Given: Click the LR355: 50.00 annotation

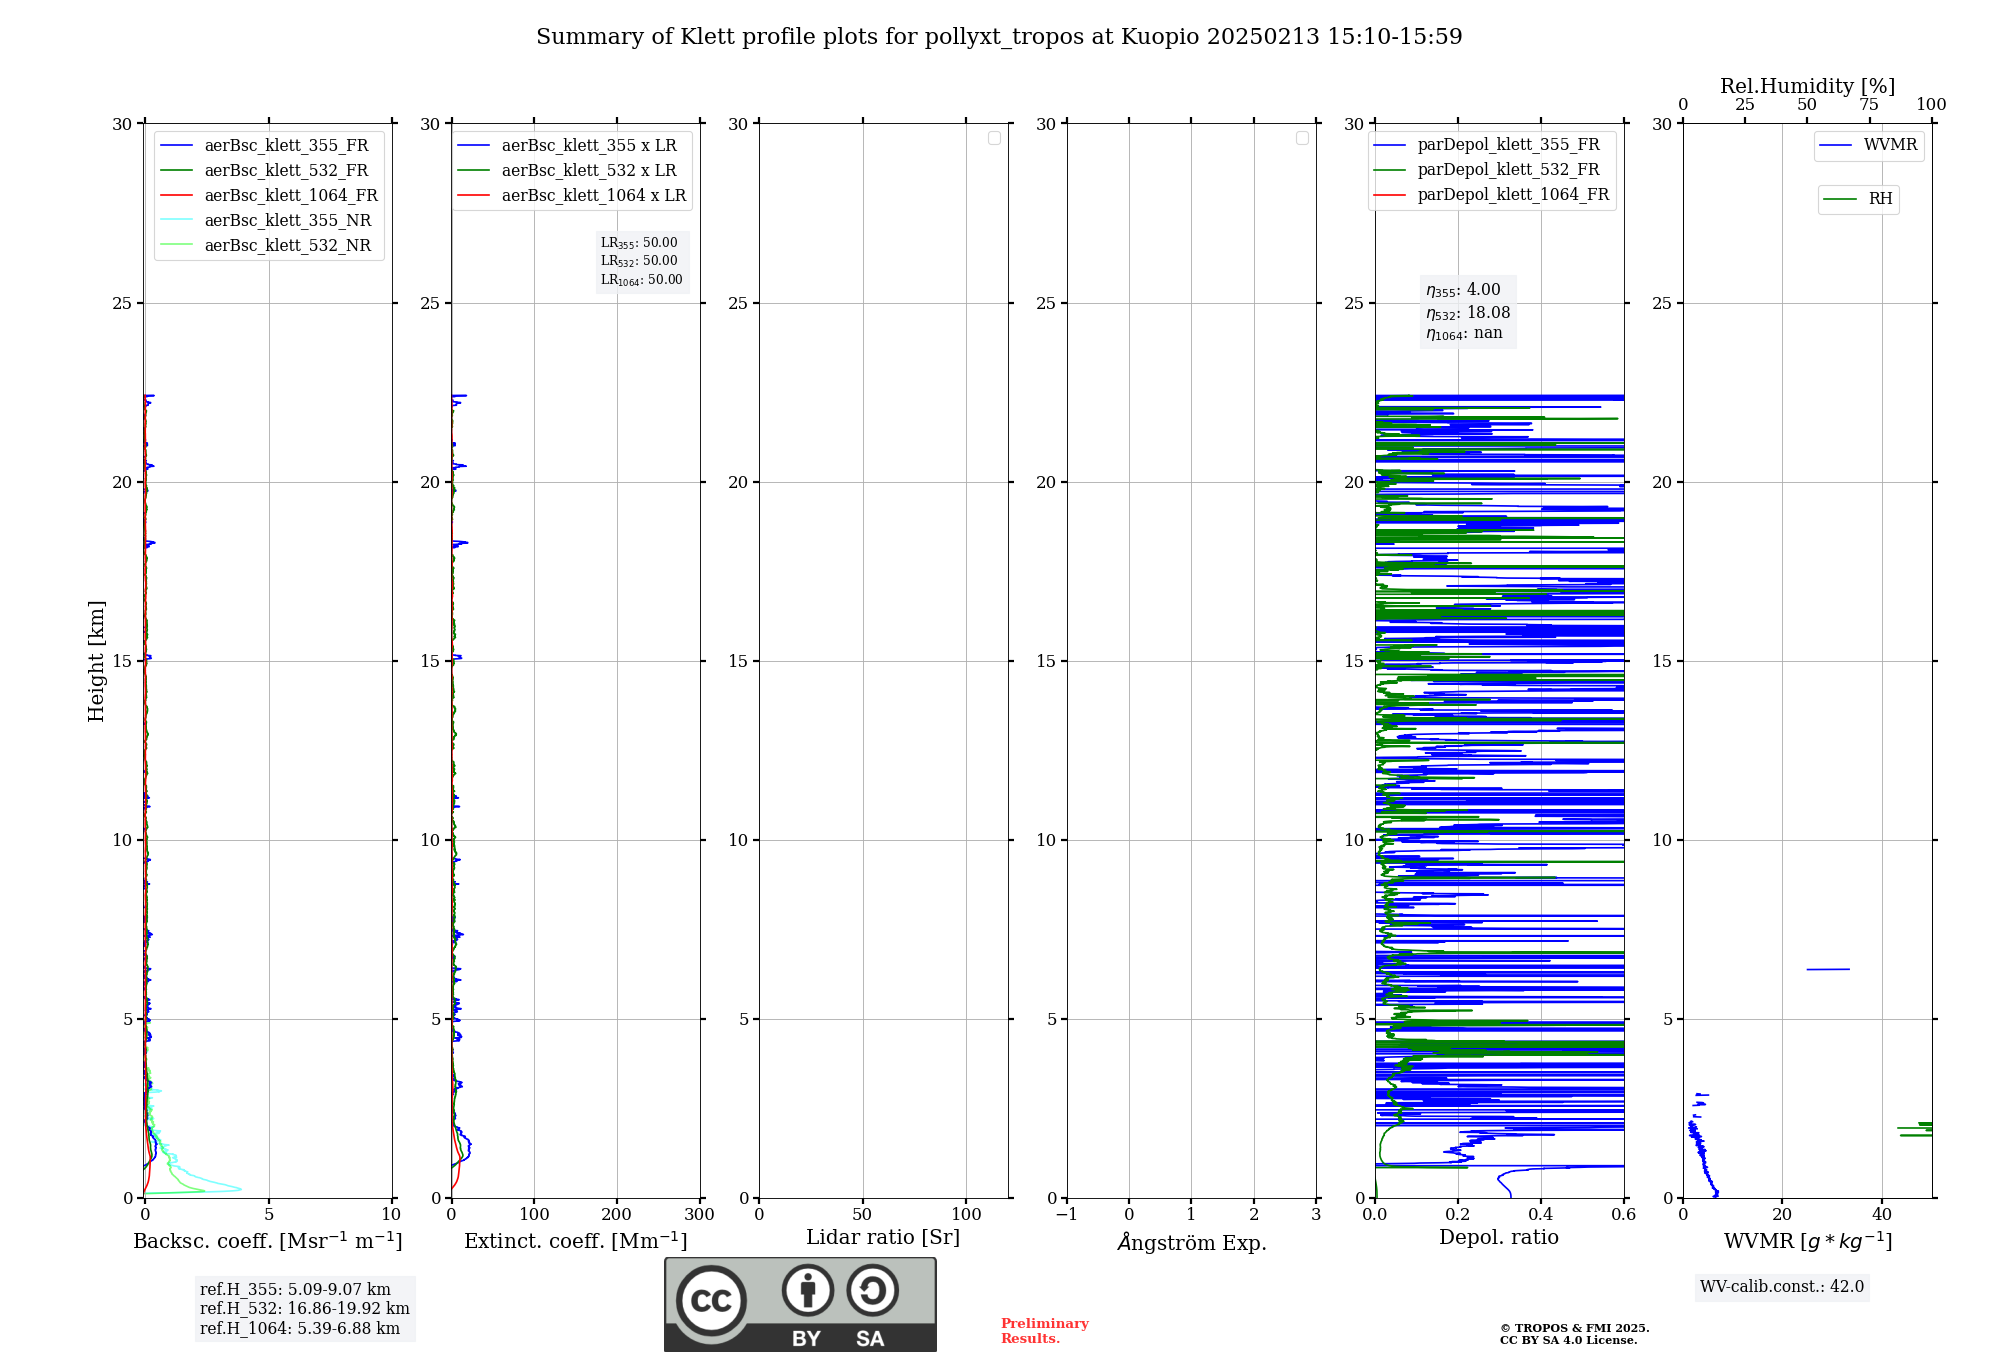Looking at the screenshot, I should click(x=639, y=243).
